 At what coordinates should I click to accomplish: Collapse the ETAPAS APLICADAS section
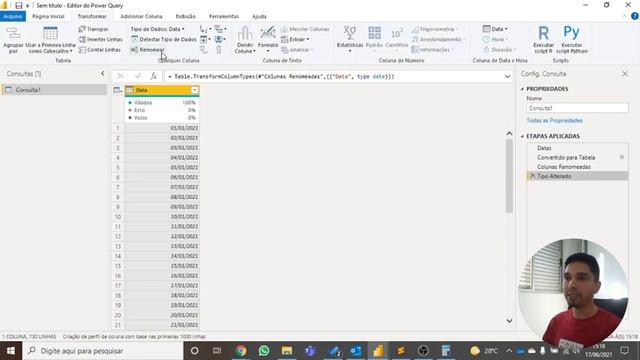tap(522, 136)
